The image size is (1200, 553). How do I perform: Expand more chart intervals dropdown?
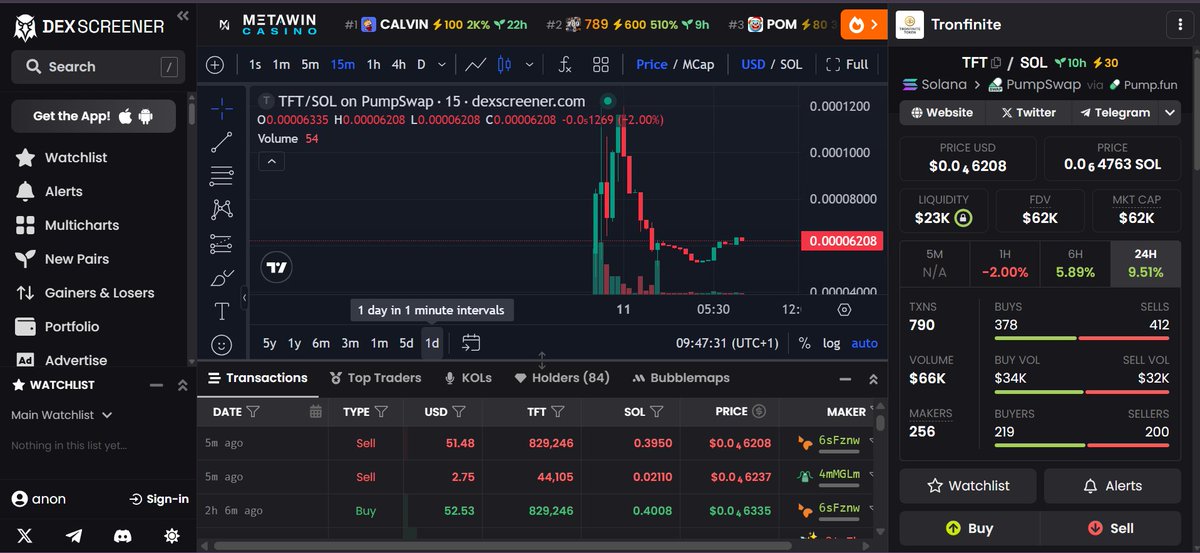pyautogui.click(x=441, y=64)
